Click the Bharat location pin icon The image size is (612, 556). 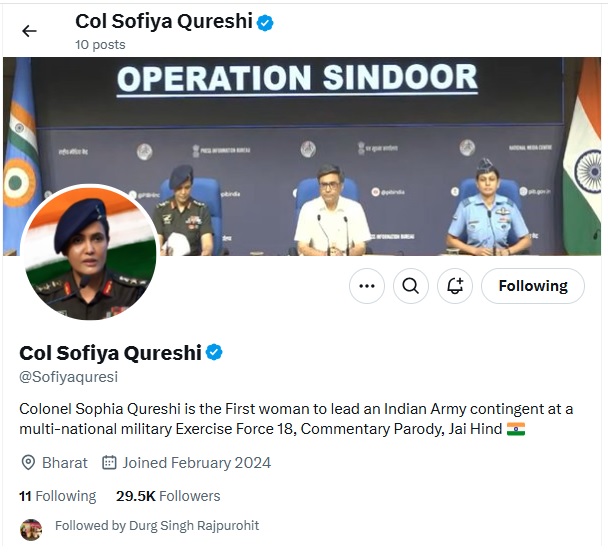click(x=28, y=465)
